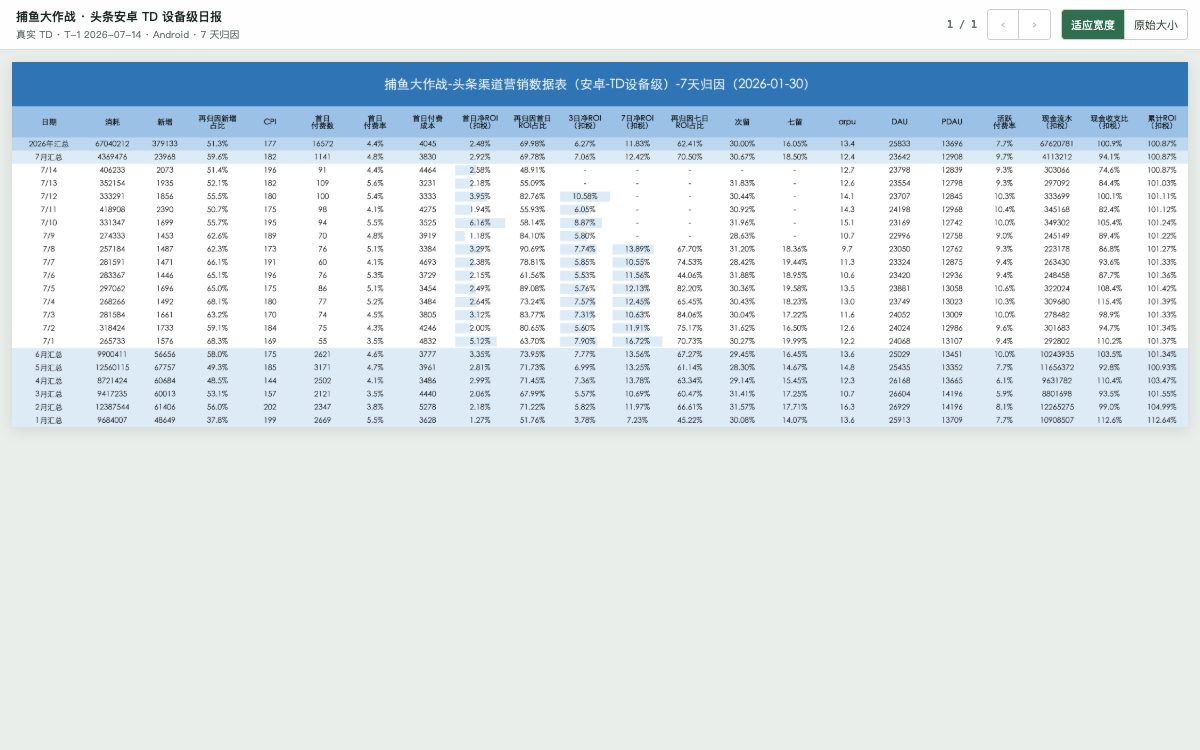The image size is (1200, 750).
Task: Select the 5月汇总 row label
Action: pyautogui.click(x=49, y=367)
